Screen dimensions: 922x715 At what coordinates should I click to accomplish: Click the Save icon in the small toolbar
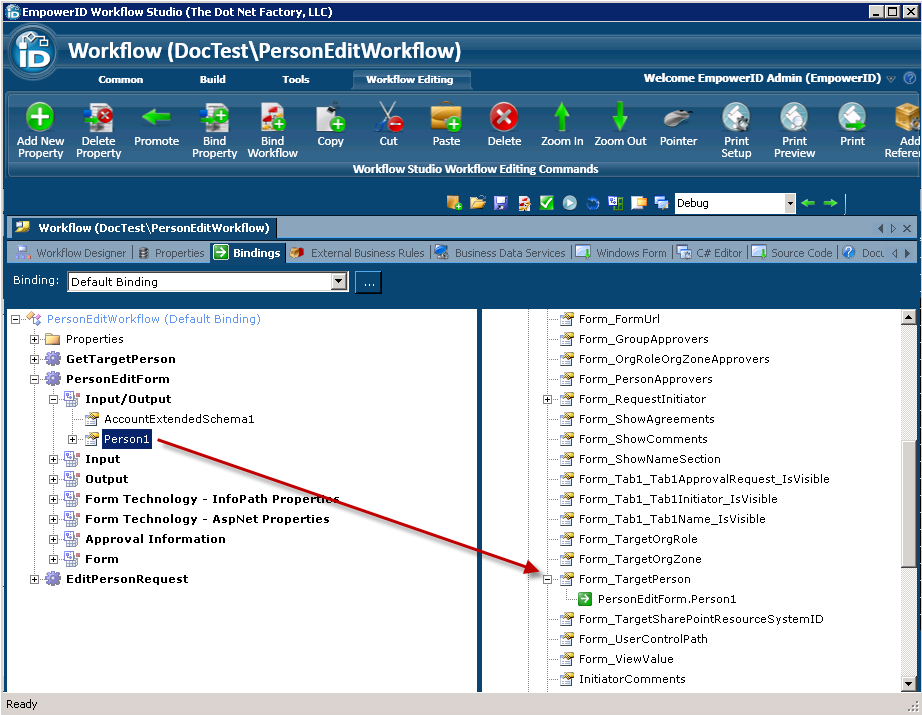click(501, 202)
